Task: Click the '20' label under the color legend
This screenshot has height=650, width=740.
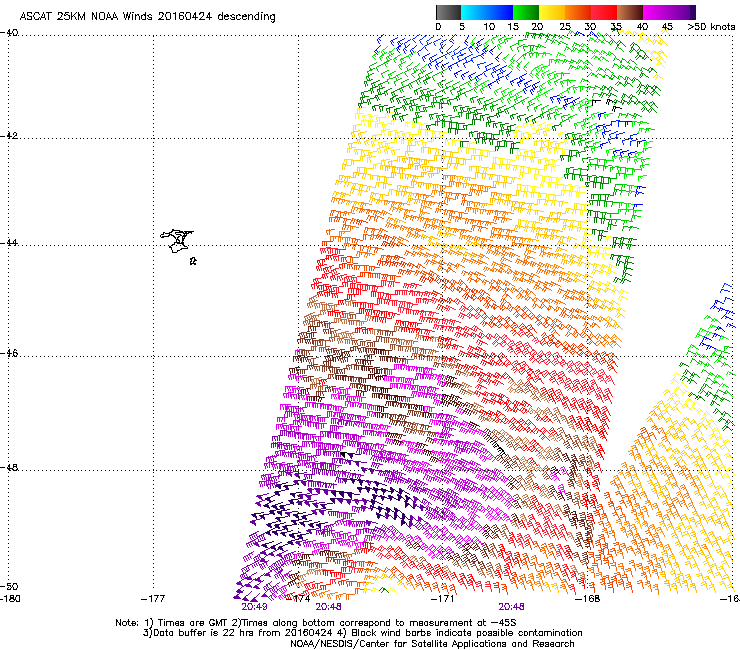Action: tap(537, 27)
